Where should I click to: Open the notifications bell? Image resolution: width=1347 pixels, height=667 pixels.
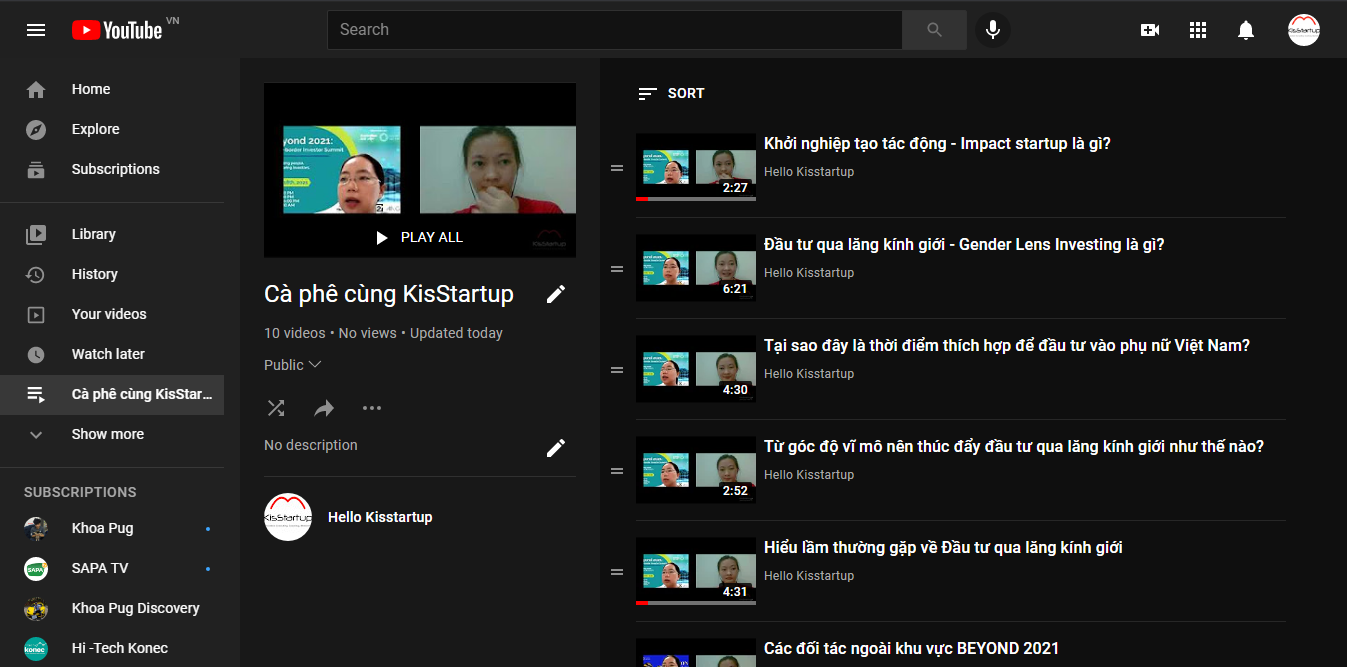1246,30
